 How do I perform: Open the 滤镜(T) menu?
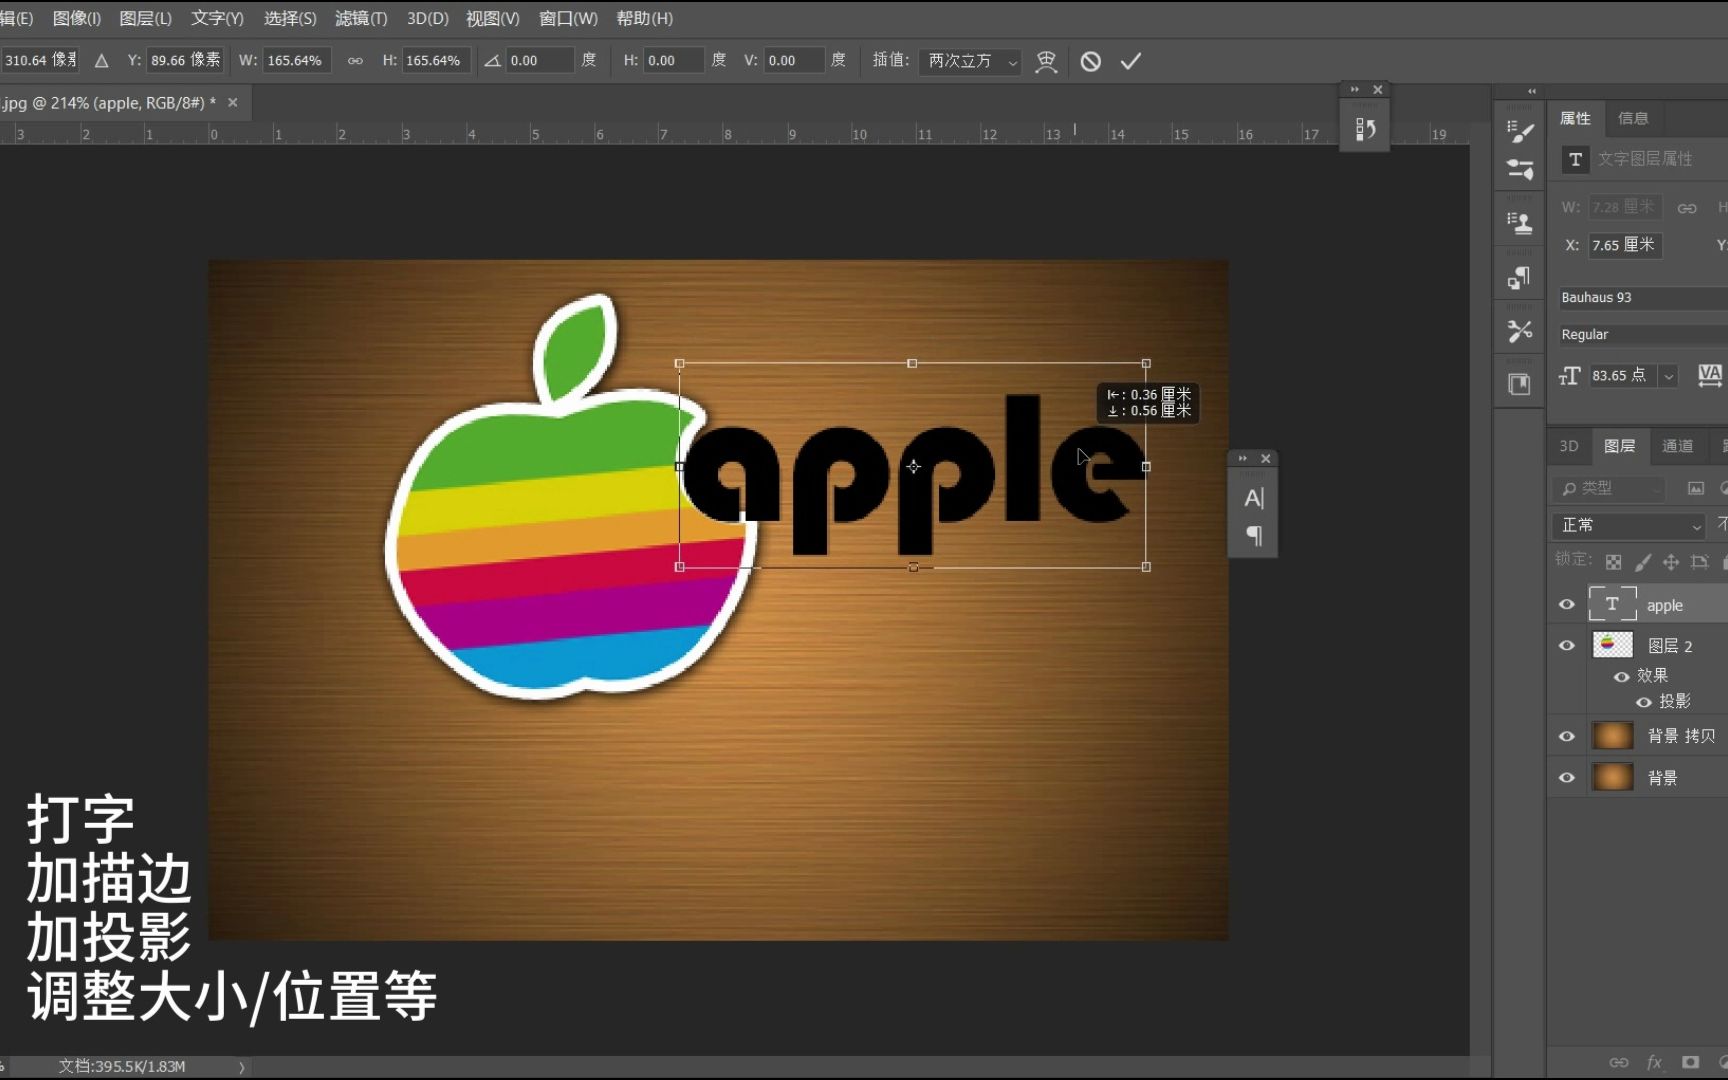pyautogui.click(x=361, y=18)
